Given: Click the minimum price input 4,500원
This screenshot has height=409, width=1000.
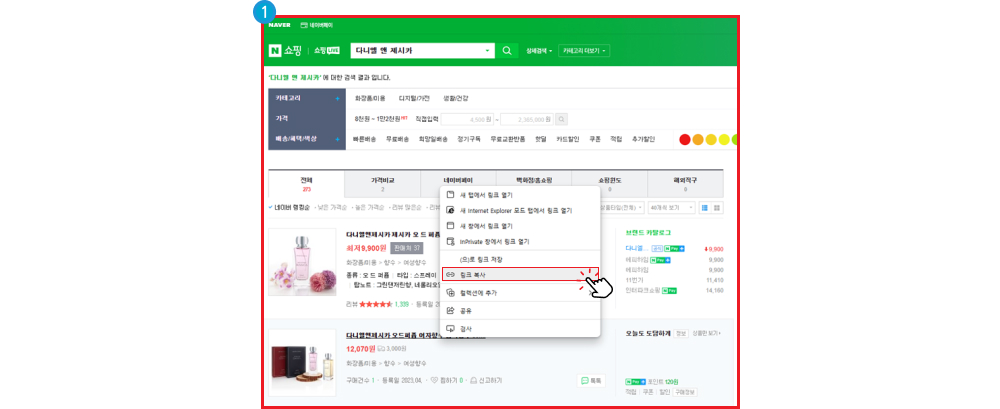Looking at the screenshot, I should click(469, 119).
